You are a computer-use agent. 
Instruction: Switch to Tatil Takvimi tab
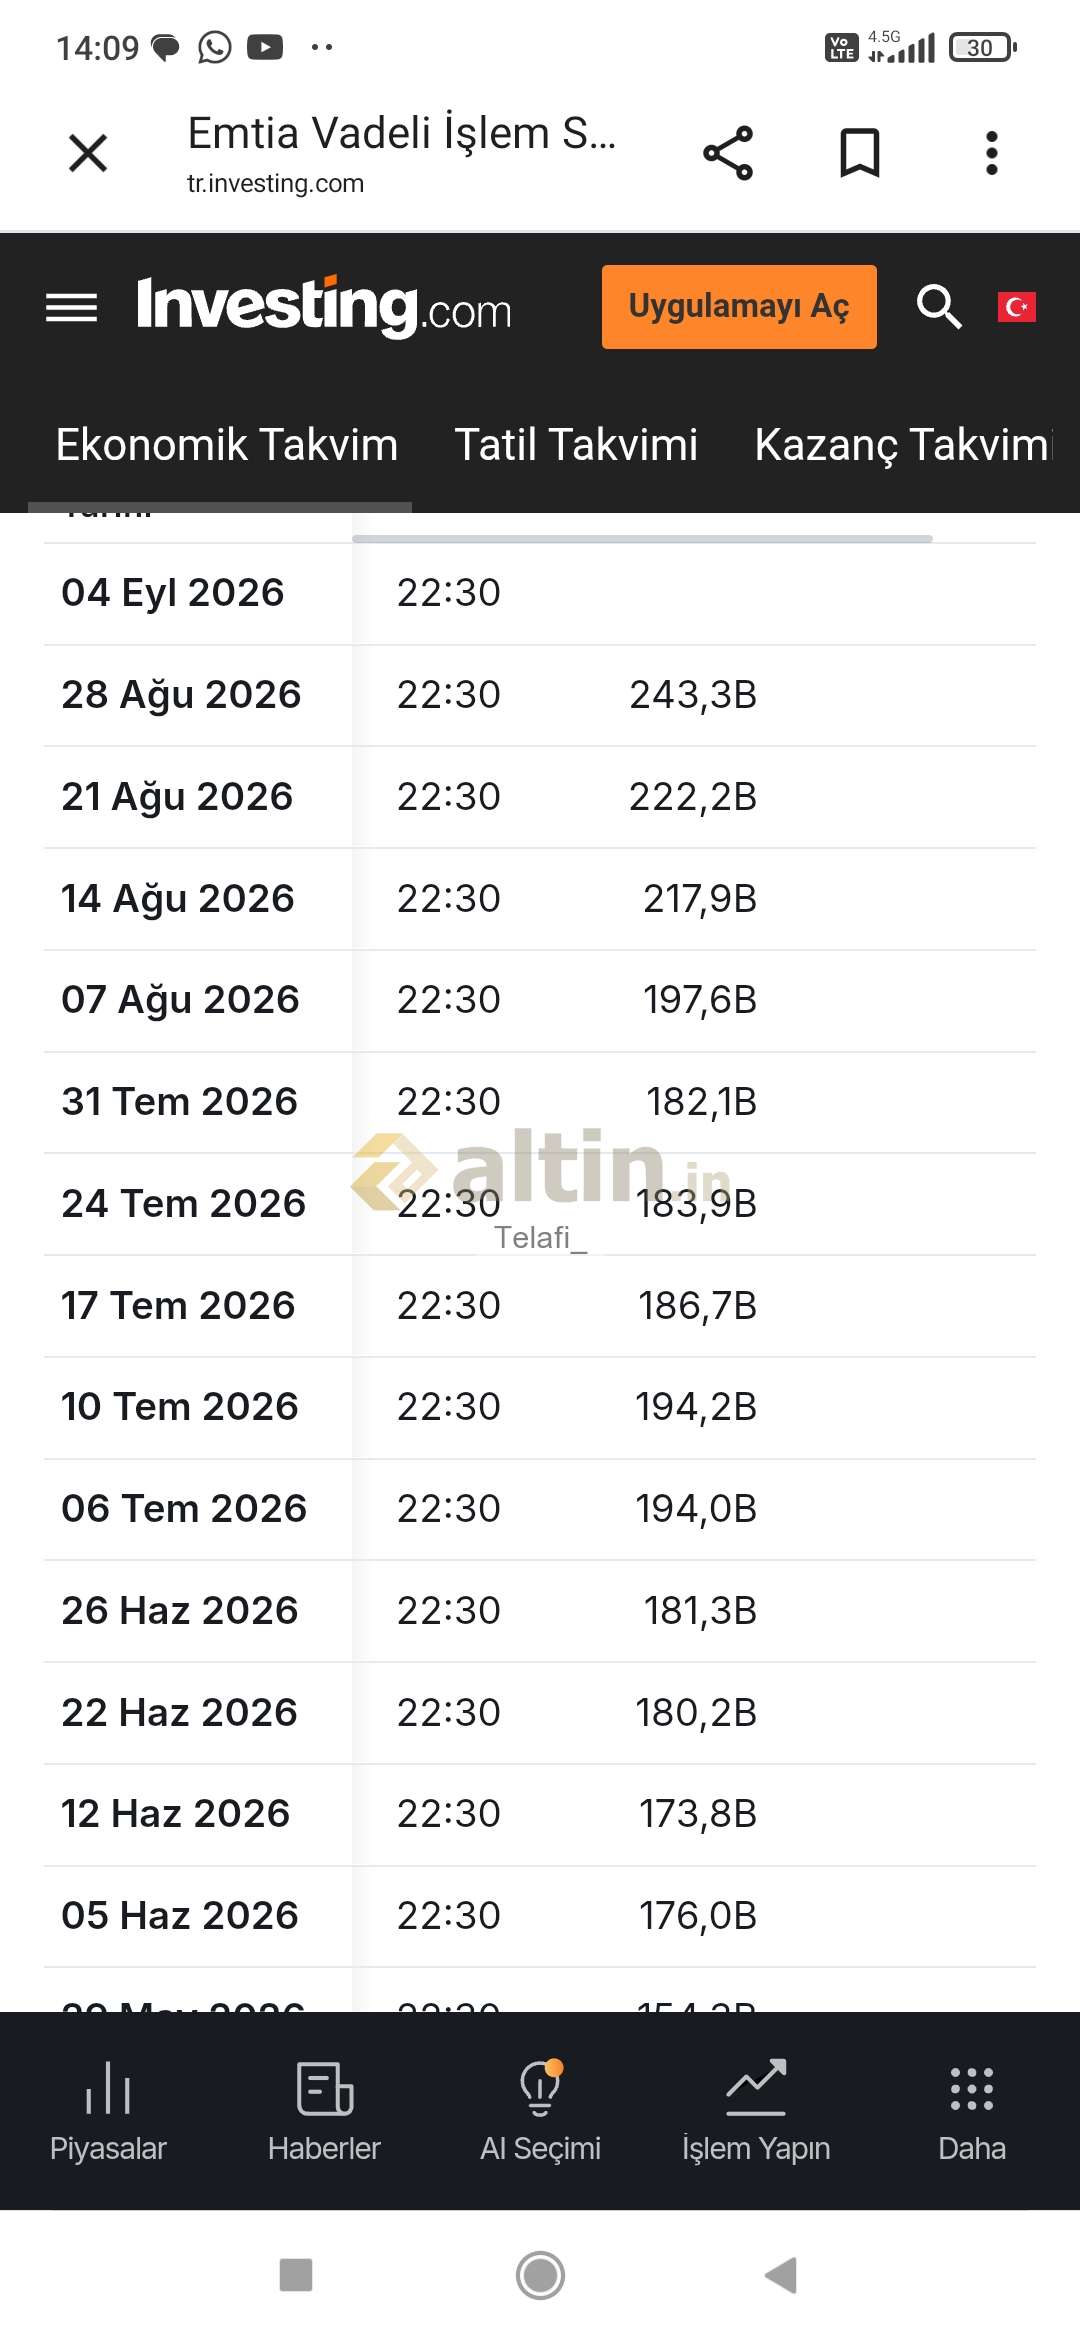pyautogui.click(x=576, y=445)
